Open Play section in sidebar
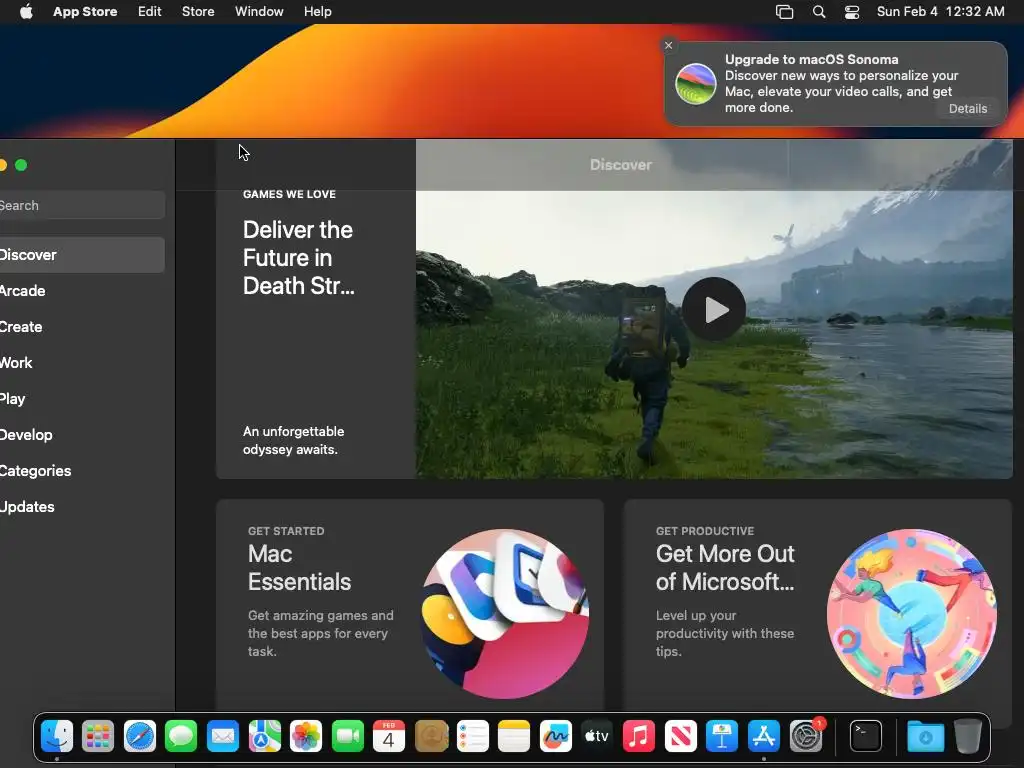1024x768 pixels. tap(80, 398)
